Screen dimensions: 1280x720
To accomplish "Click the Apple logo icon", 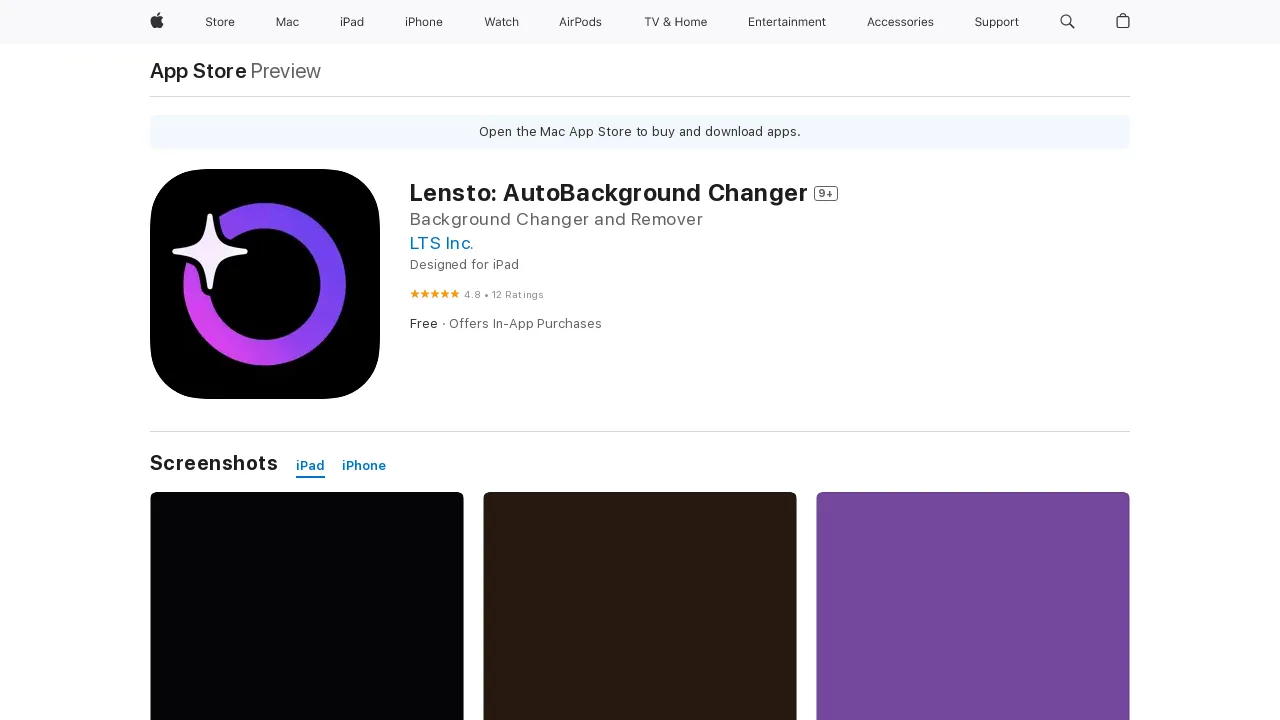I will coord(157,21).
